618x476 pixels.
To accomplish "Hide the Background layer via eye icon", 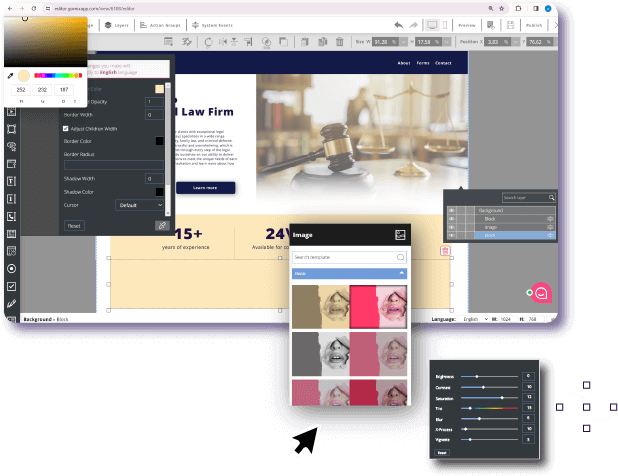I will pos(451,211).
